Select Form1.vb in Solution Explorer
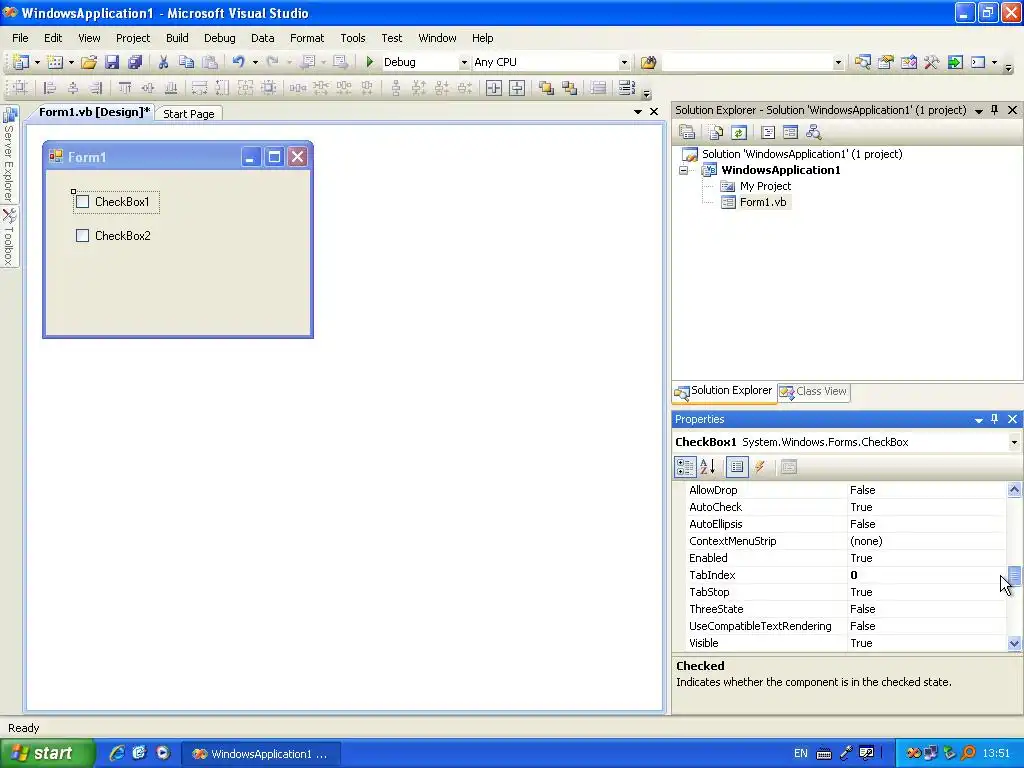Screen dimensions: 1024x768 point(762,202)
